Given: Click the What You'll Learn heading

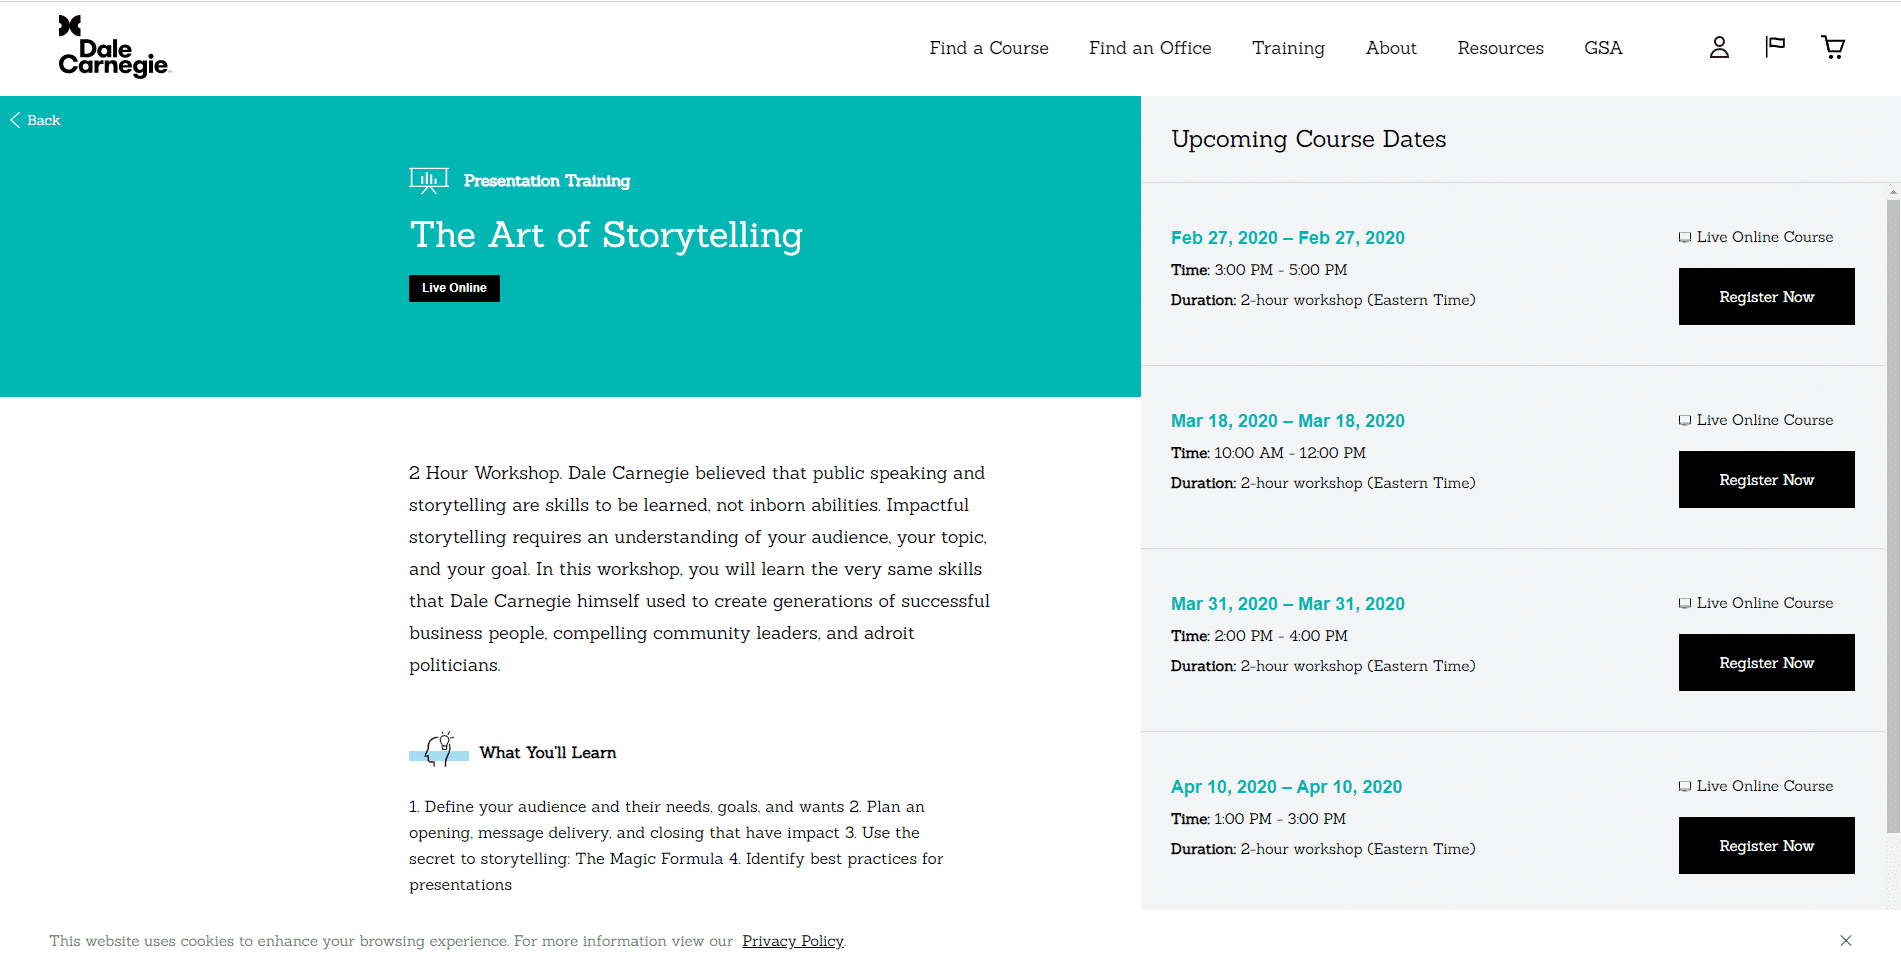Looking at the screenshot, I should (548, 753).
